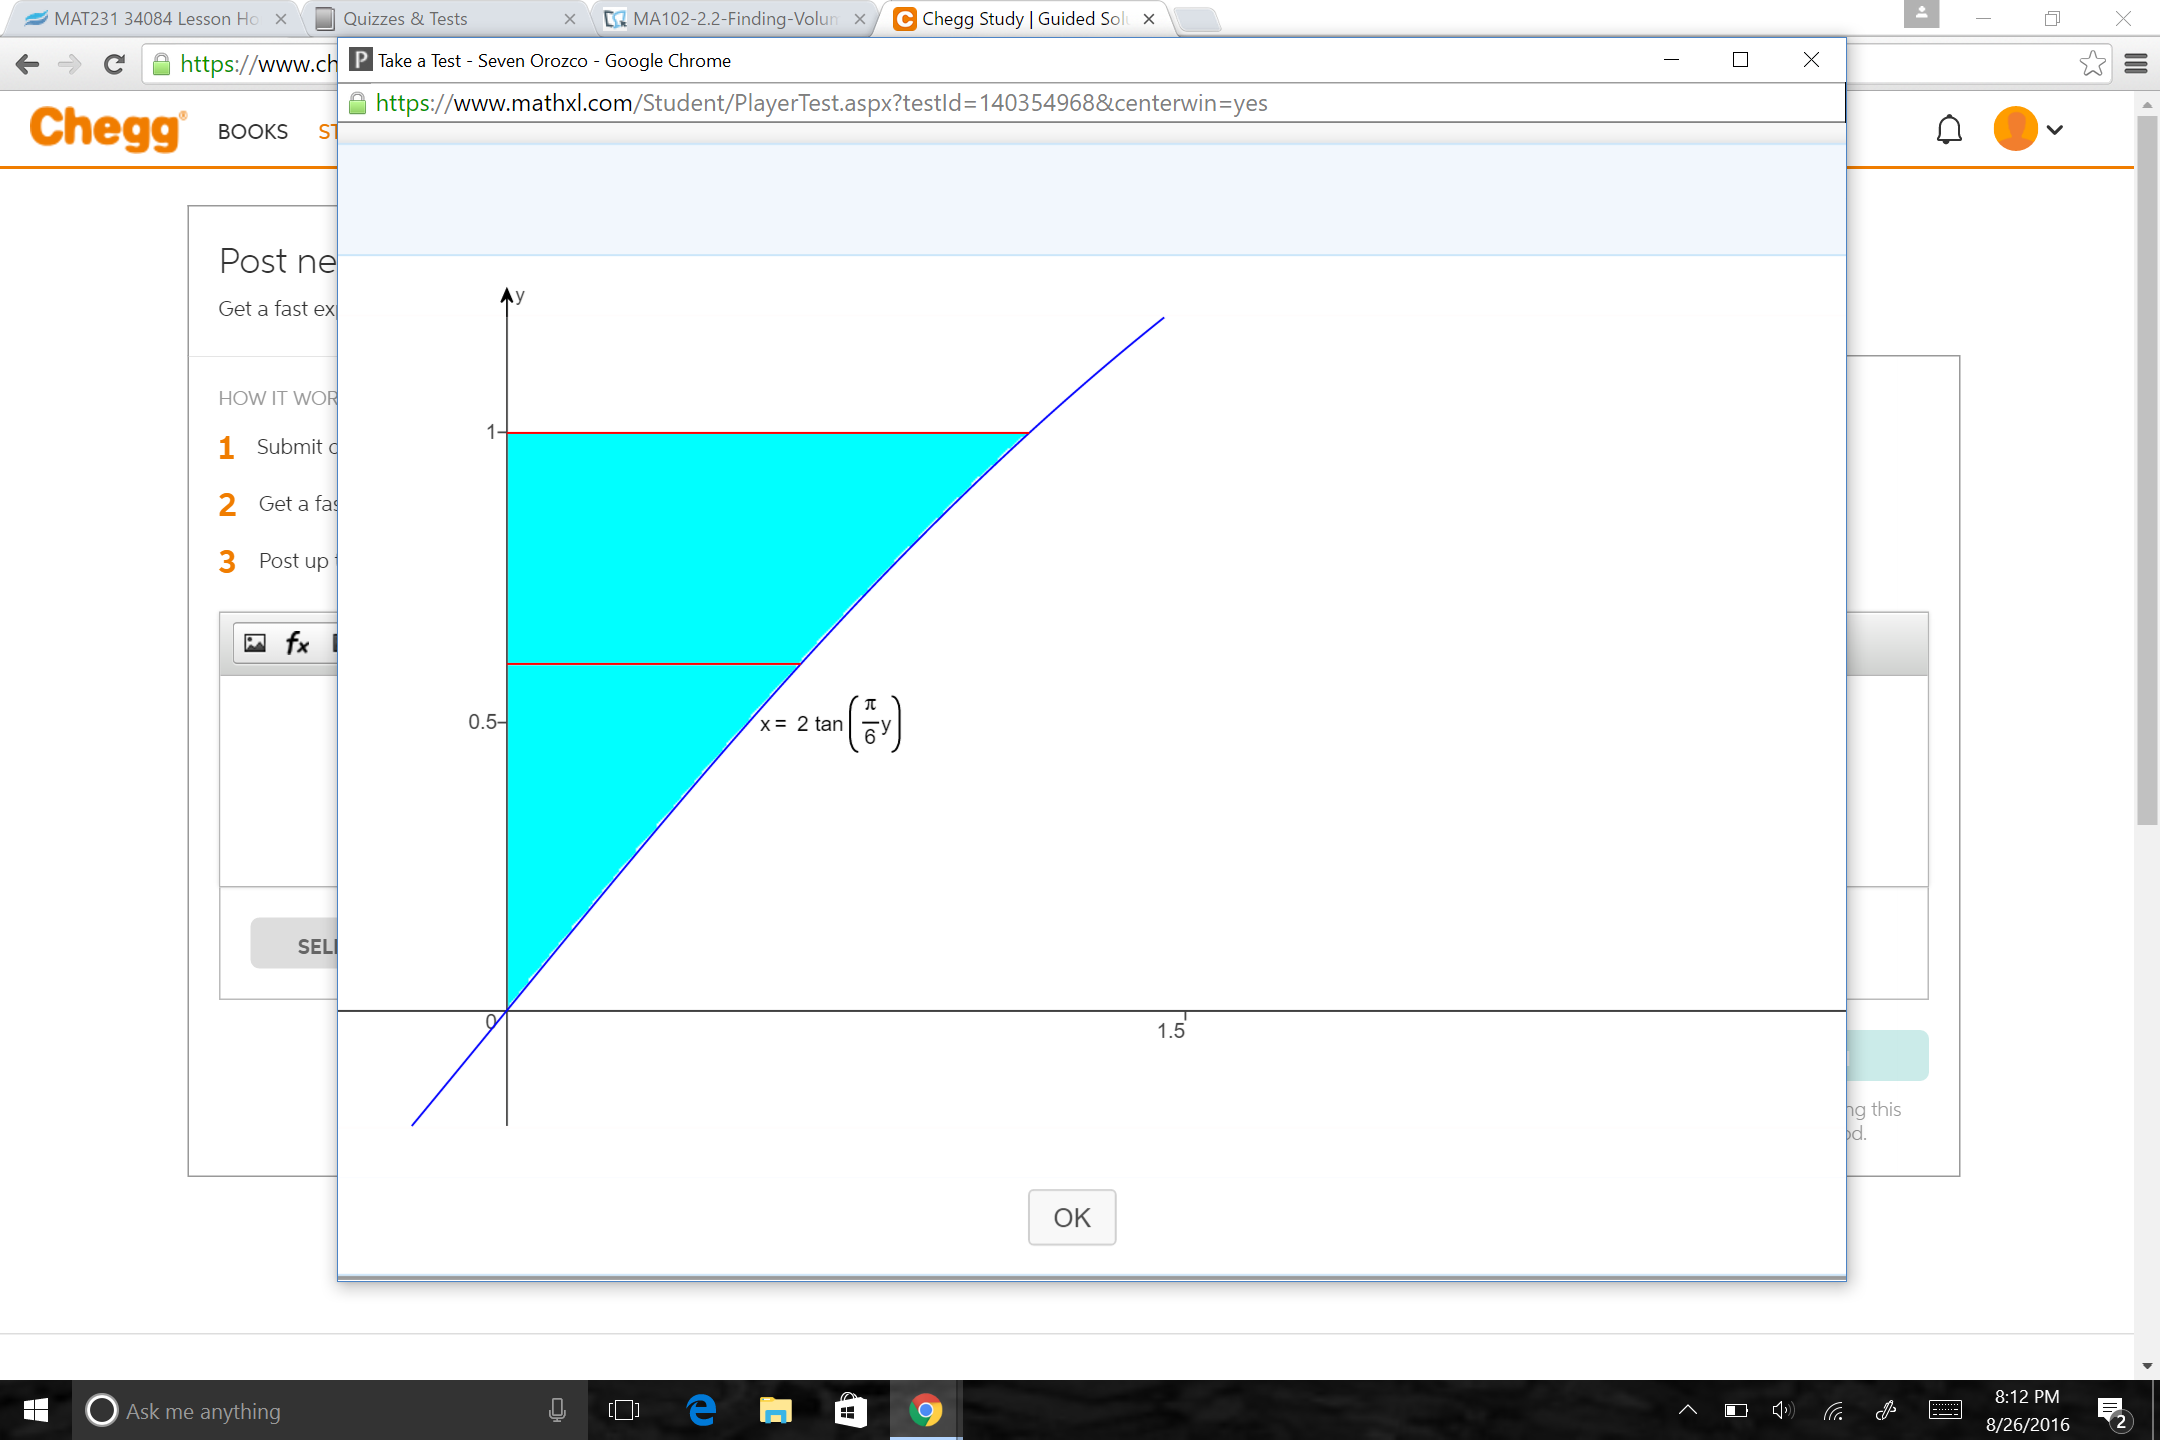The image size is (2160, 1440).
Task: Select the BOOKS menu item
Action: pos(252,131)
